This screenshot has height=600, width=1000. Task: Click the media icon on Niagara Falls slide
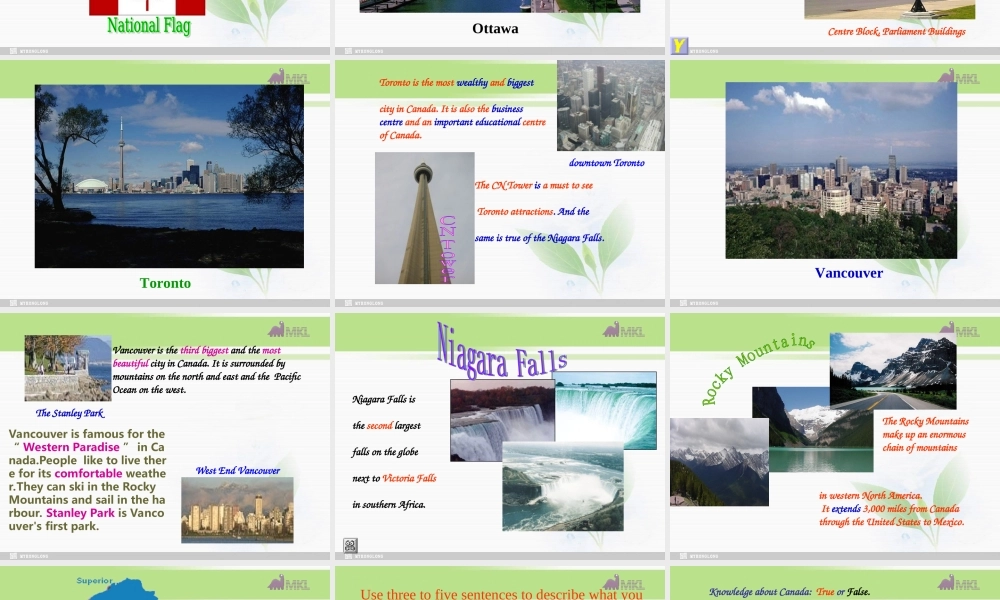(350, 545)
